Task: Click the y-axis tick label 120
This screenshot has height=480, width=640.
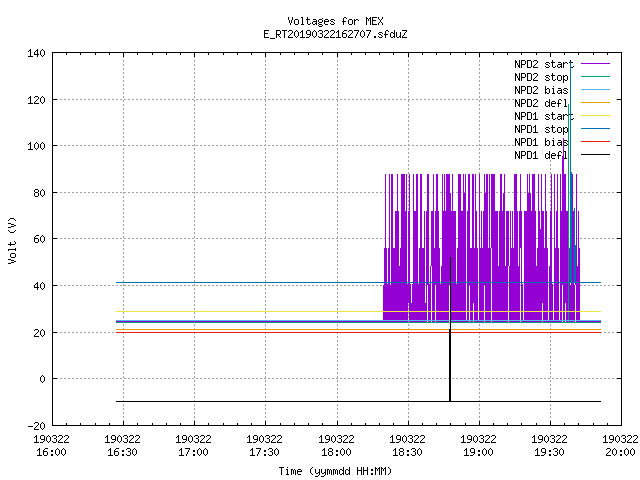Action: coord(36,100)
